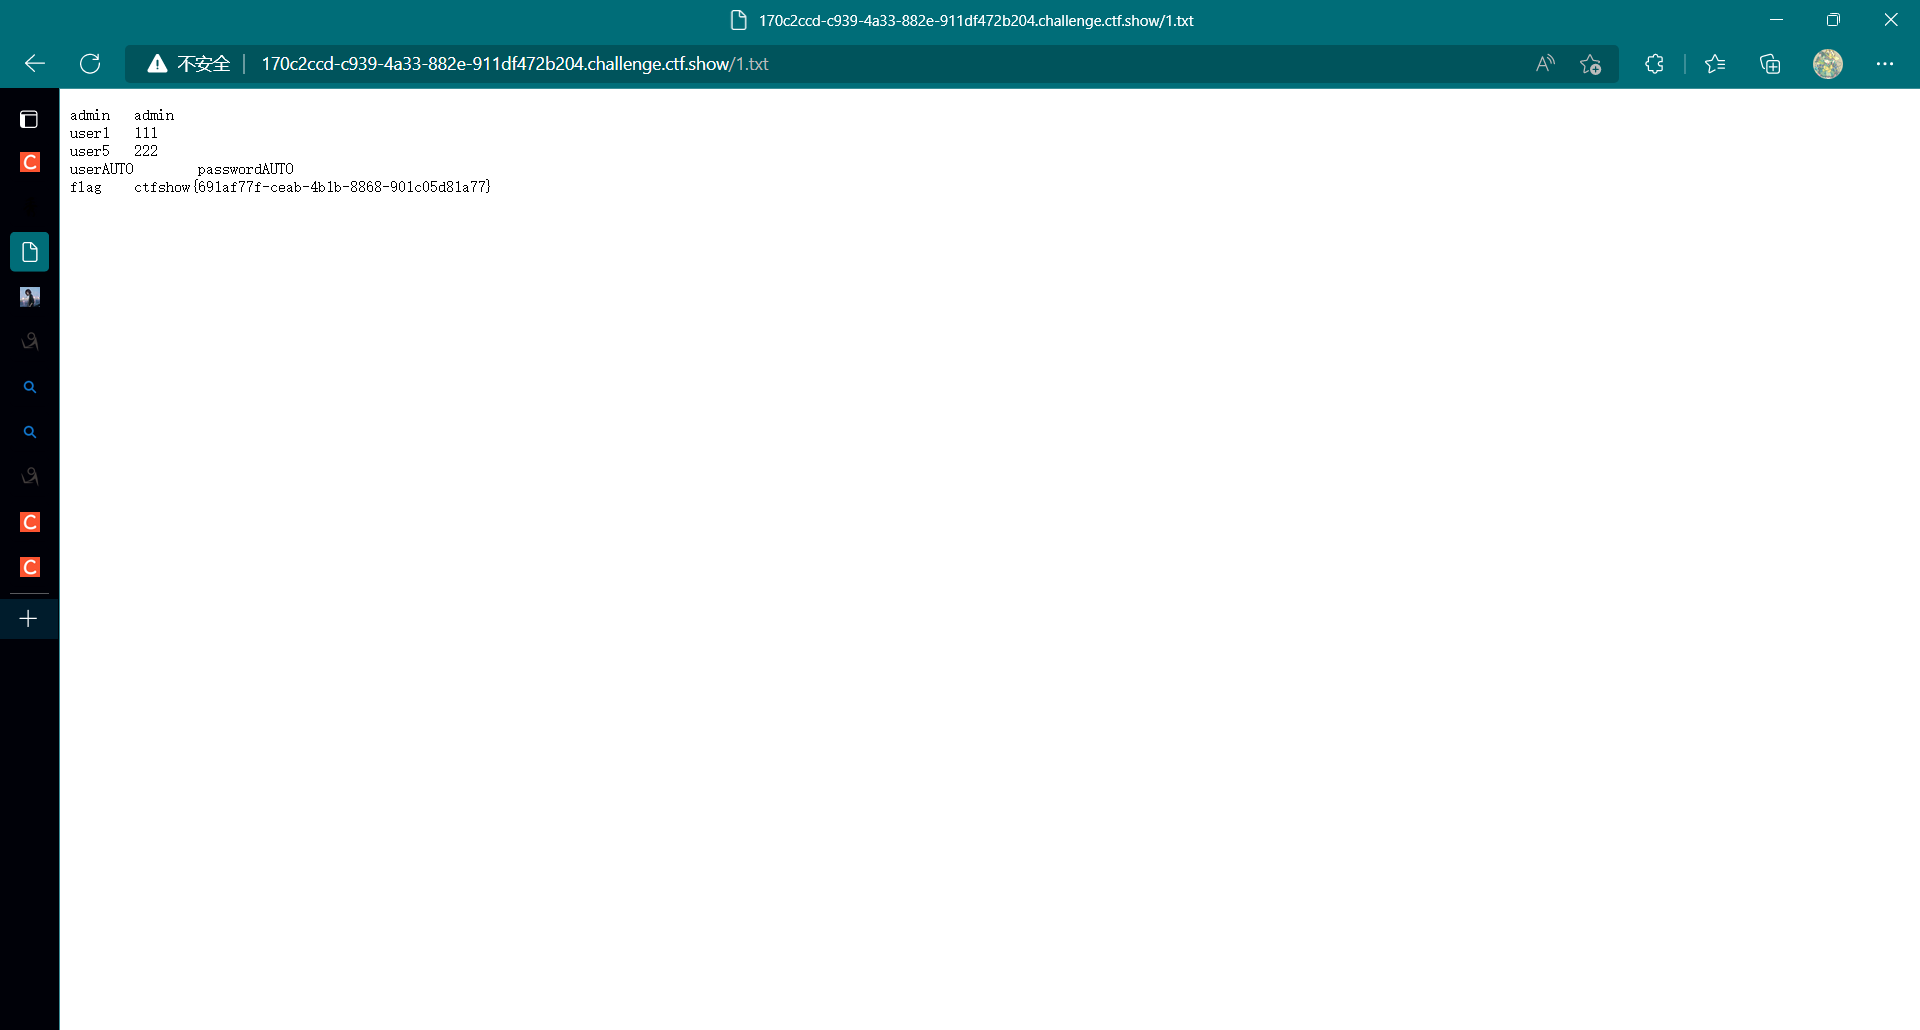This screenshot has width=1920, height=1030.
Task: Click the profile avatar picture
Action: coord(1827,64)
